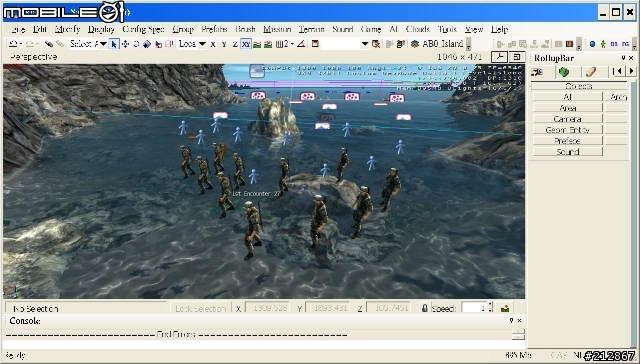The width and height of the screenshot is (640, 364).
Task: Click the Link objects icon
Action: pyautogui.click(x=49, y=44)
